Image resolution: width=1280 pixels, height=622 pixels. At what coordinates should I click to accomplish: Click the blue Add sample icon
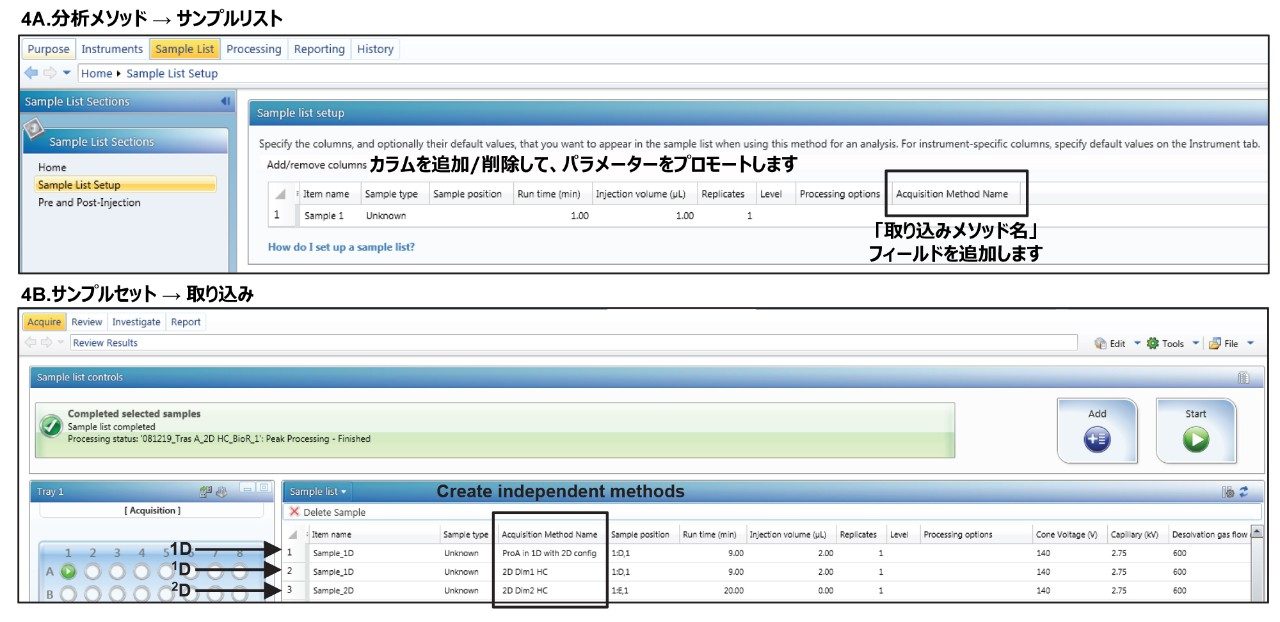1097,439
